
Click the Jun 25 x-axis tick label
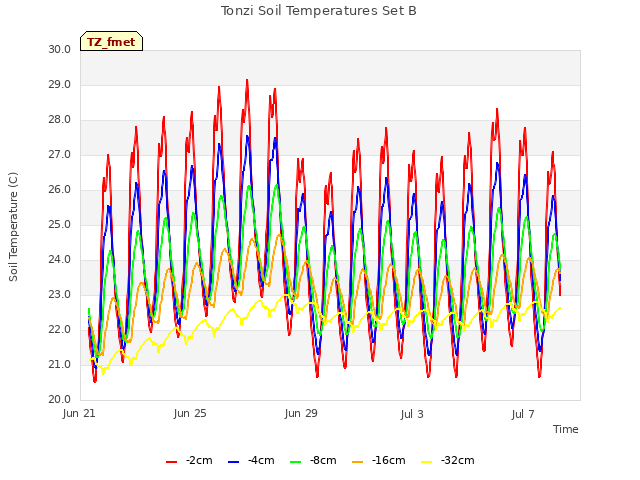pos(190,413)
